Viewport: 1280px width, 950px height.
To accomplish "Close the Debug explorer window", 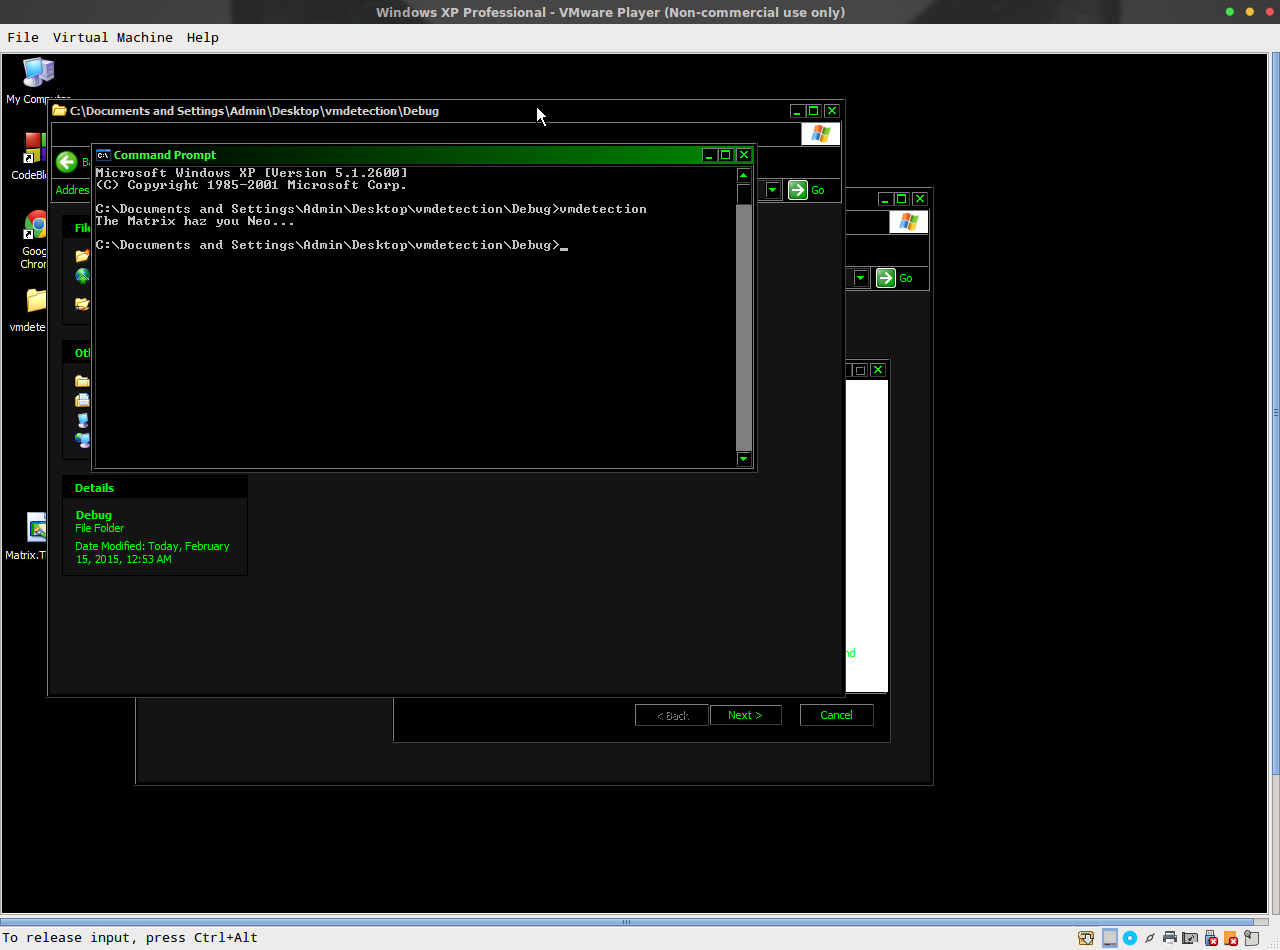I will tap(832, 111).
